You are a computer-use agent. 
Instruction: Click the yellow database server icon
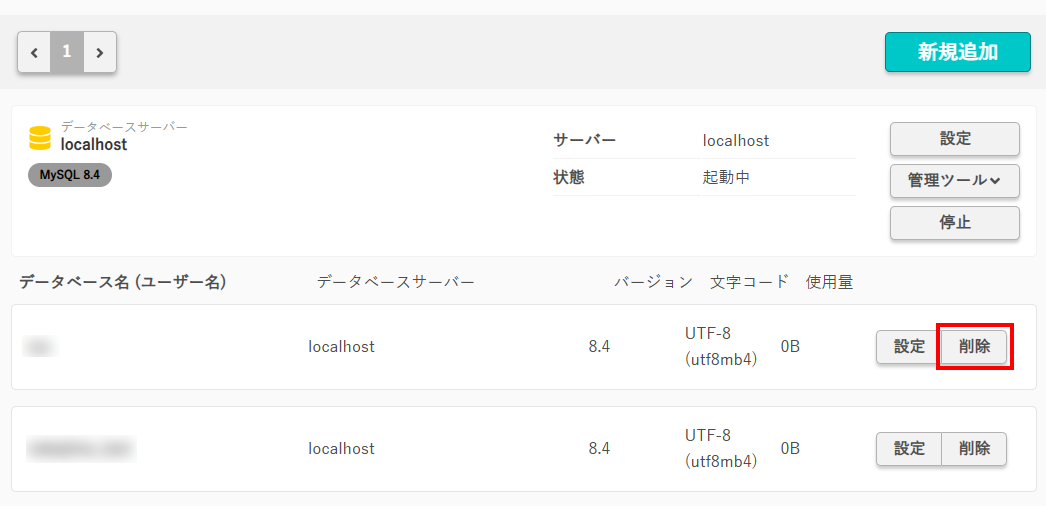click(x=40, y=138)
